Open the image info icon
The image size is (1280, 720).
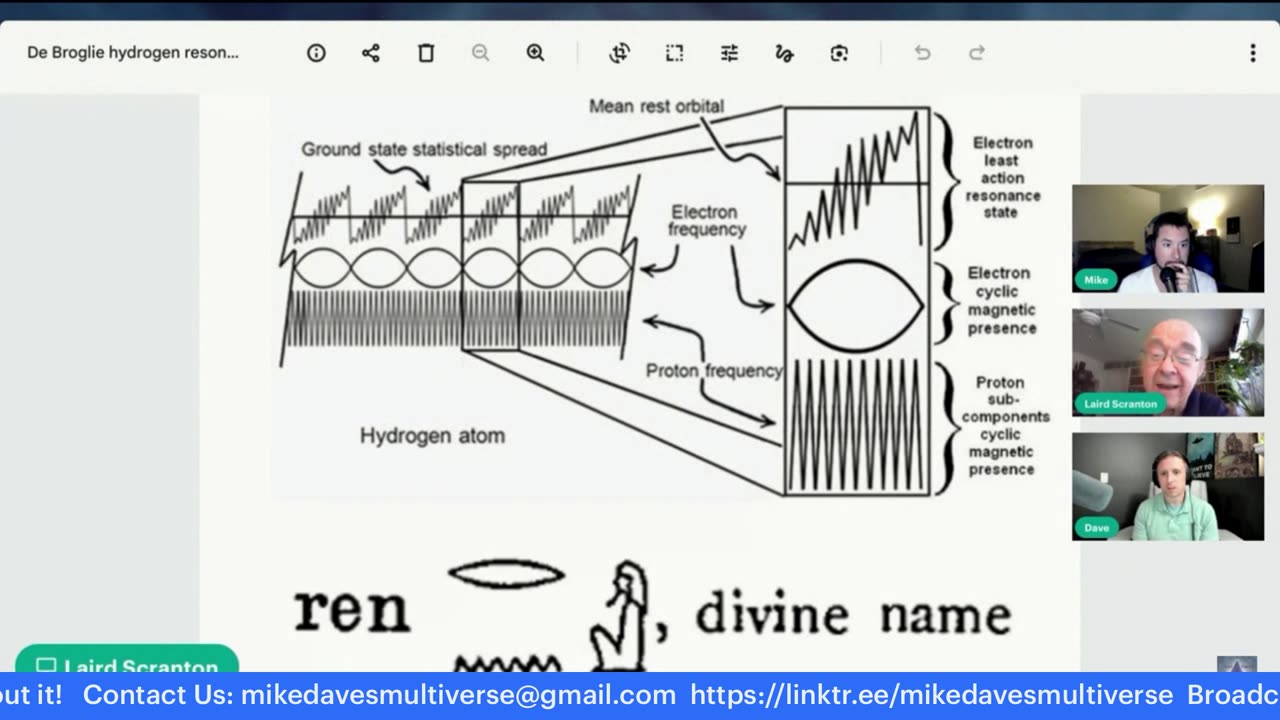point(316,53)
